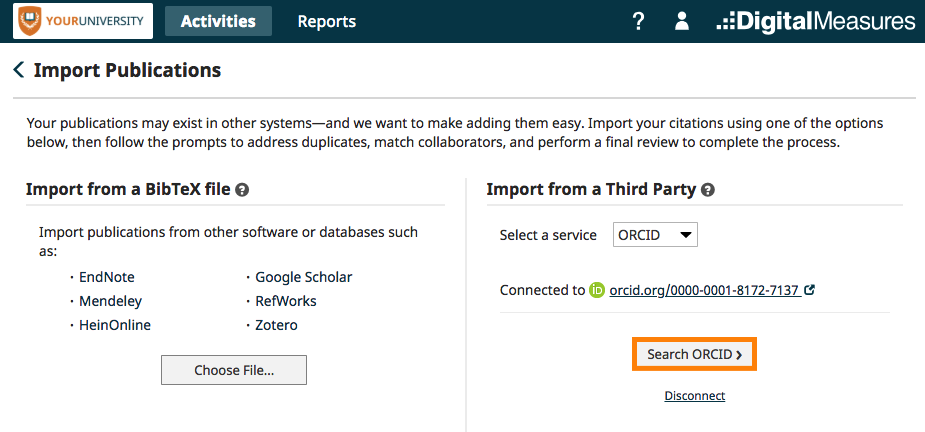Click the RefWorks list item
The width and height of the screenshot is (925, 432).
286,301
